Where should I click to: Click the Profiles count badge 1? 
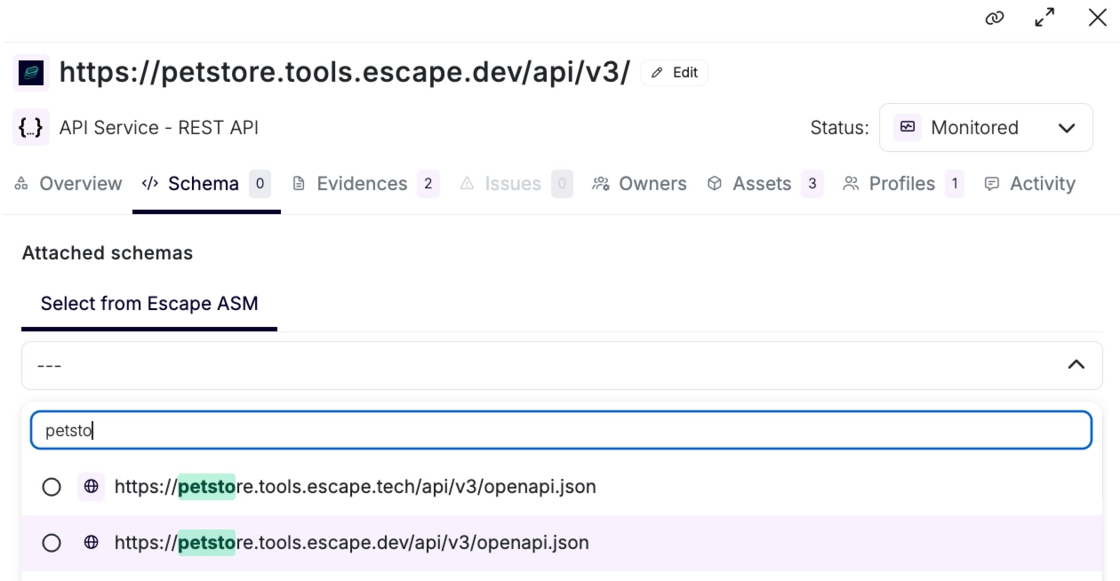click(x=954, y=184)
